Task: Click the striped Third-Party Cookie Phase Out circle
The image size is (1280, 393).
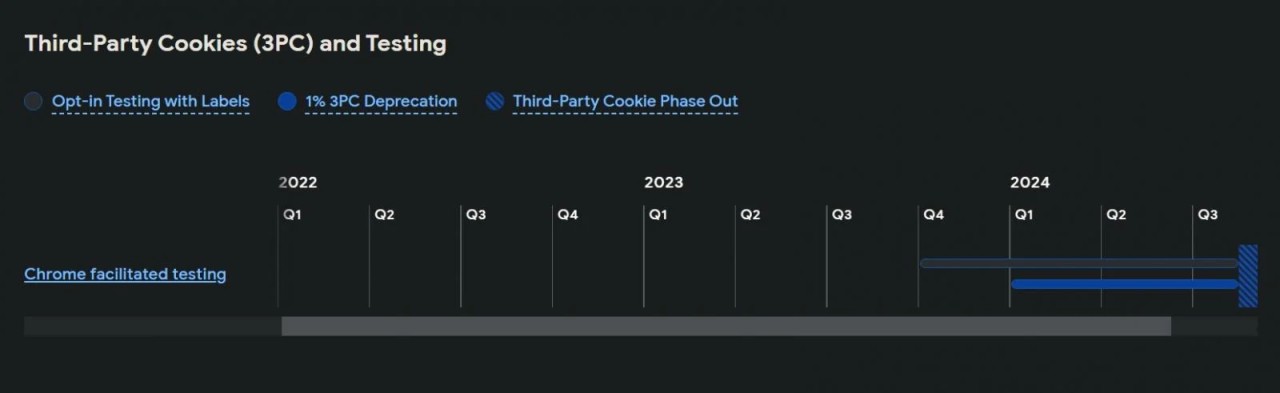Action: pyautogui.click(x=494, y=101)
